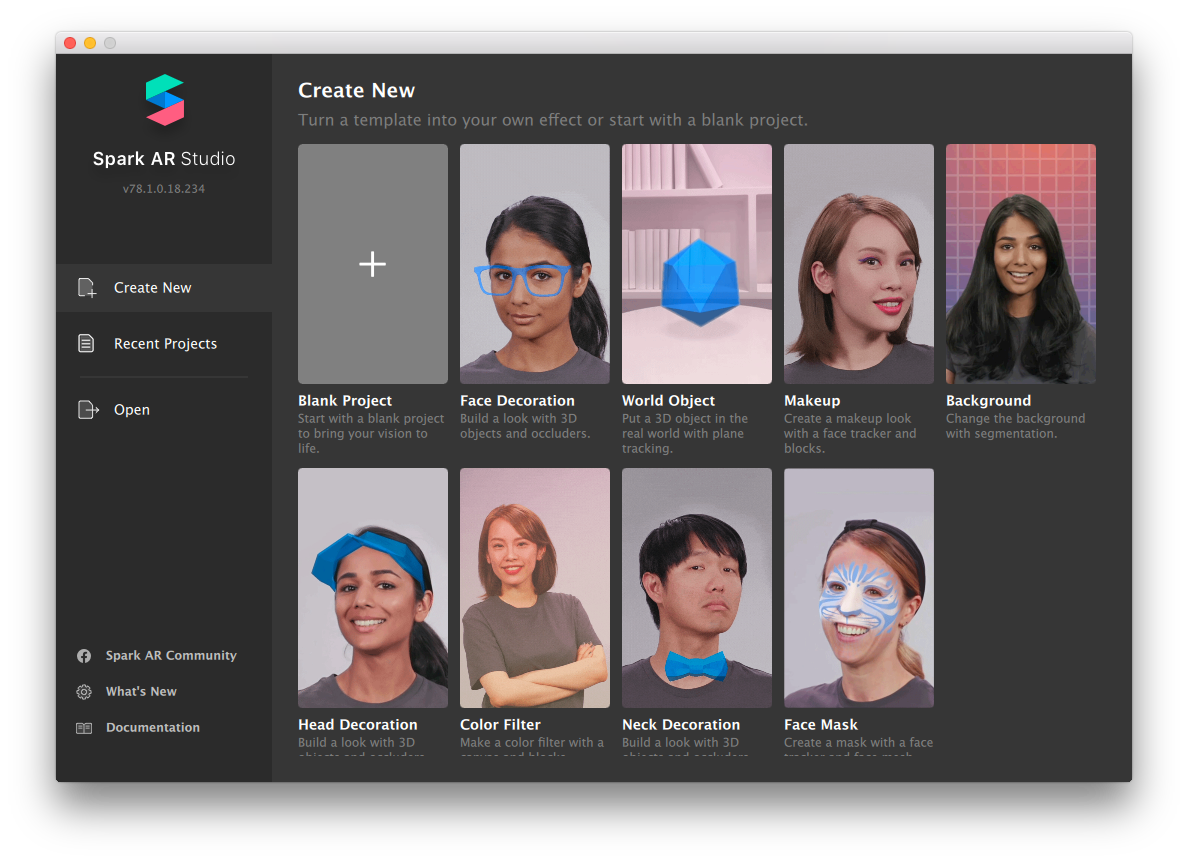This screenshot has height=862, width=1188.
Task: Click the Face Decoration title text
Action: [x=517, y=401]
